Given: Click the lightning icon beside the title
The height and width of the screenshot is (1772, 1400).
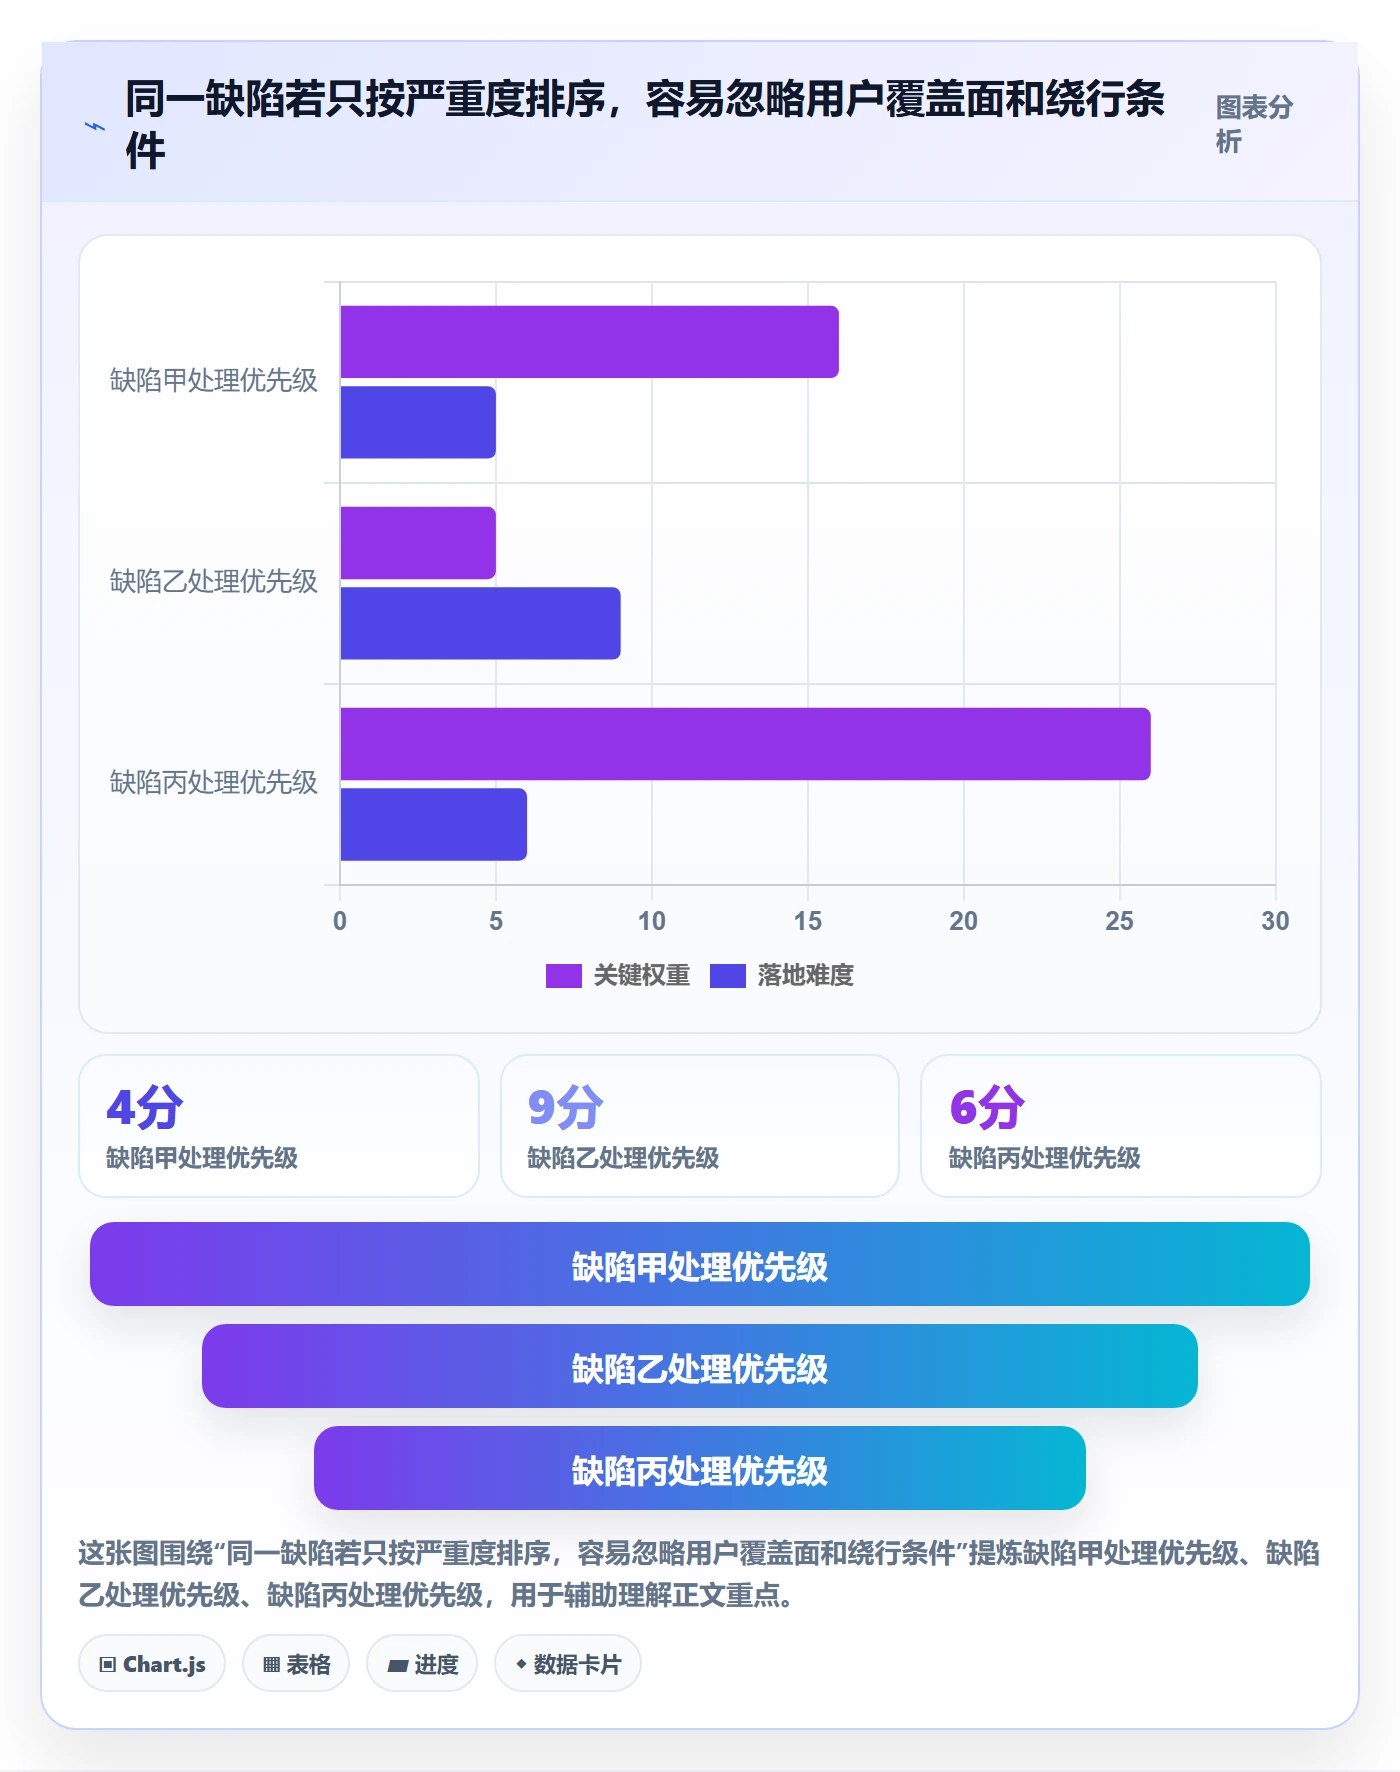Looking at the screenshot, I should (95, 126).
